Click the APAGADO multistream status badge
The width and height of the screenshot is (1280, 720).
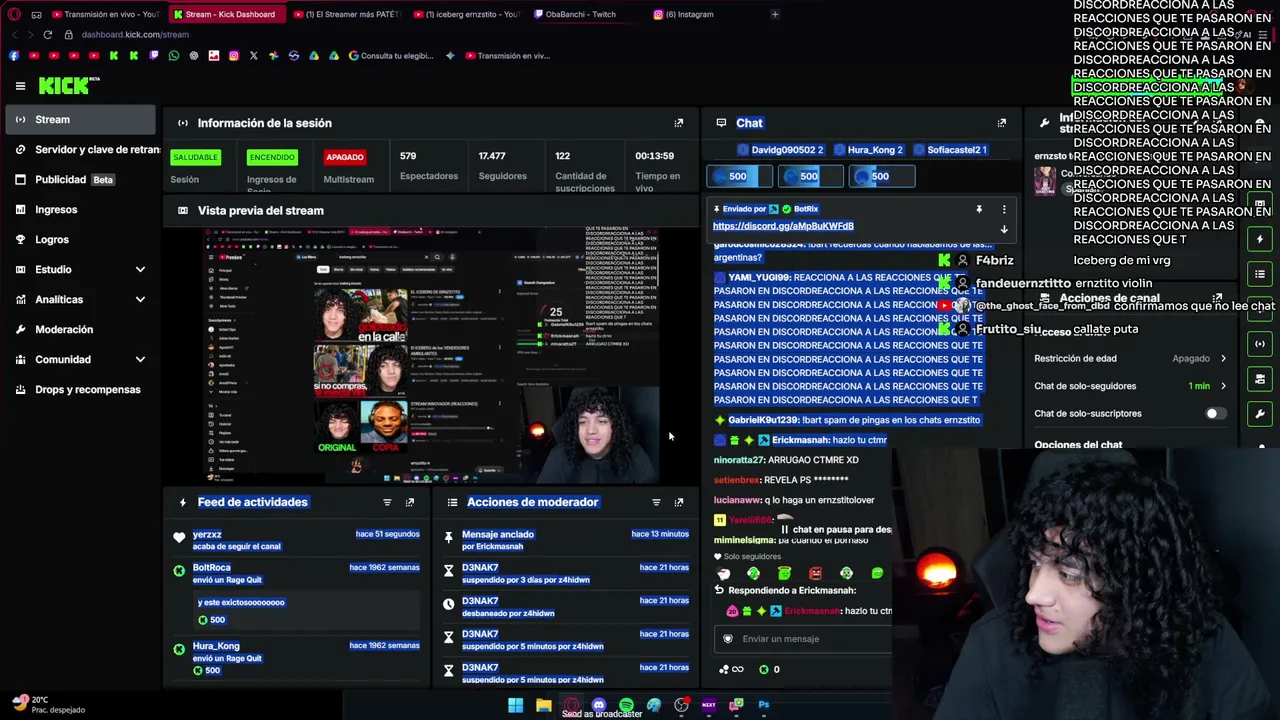(345, 157)
